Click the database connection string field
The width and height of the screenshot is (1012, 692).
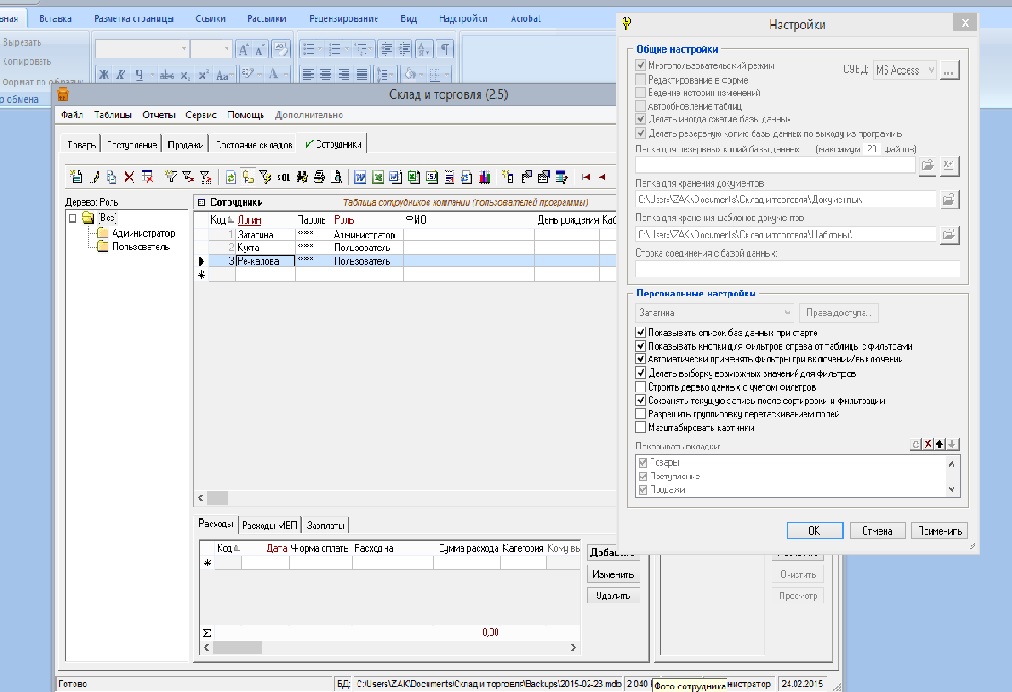click(x=797, y=269)
